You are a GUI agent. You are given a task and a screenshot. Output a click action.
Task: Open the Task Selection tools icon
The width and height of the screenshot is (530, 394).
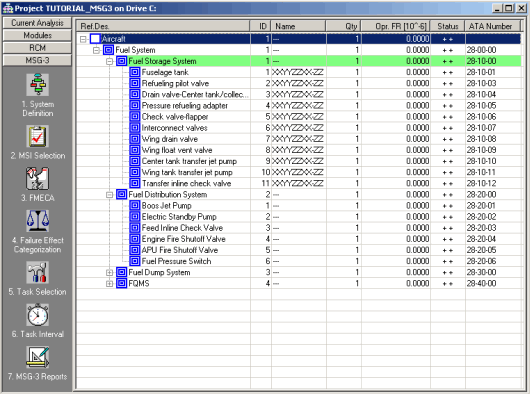[x=38, y=272]
